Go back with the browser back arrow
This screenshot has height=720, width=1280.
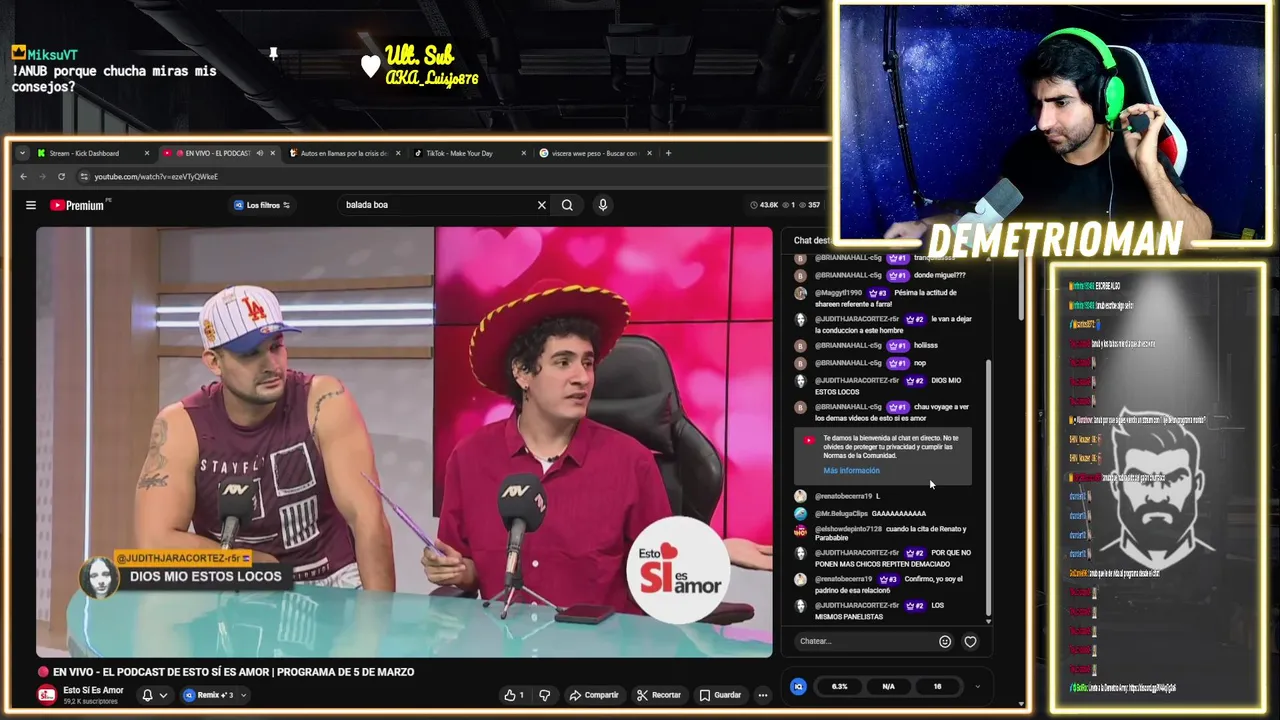(24, 177)
